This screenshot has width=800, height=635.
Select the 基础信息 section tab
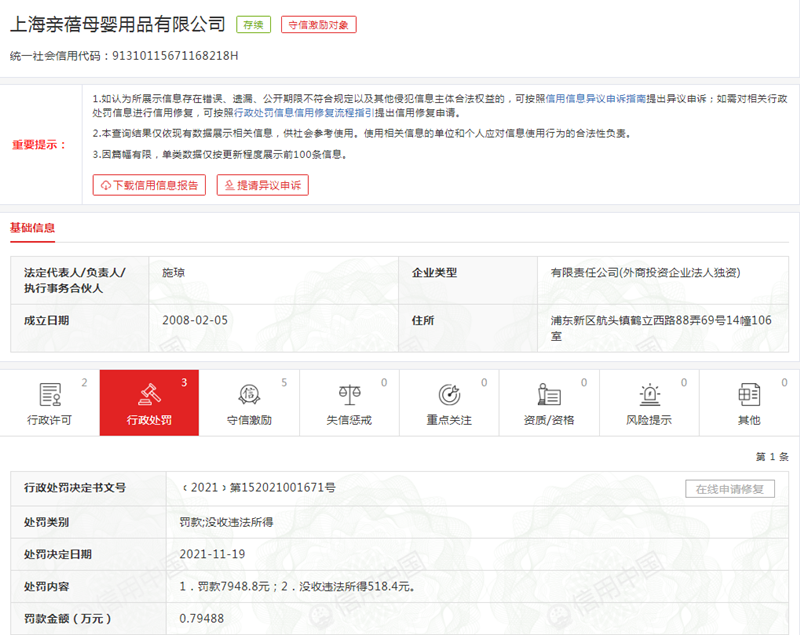(33, 228)
